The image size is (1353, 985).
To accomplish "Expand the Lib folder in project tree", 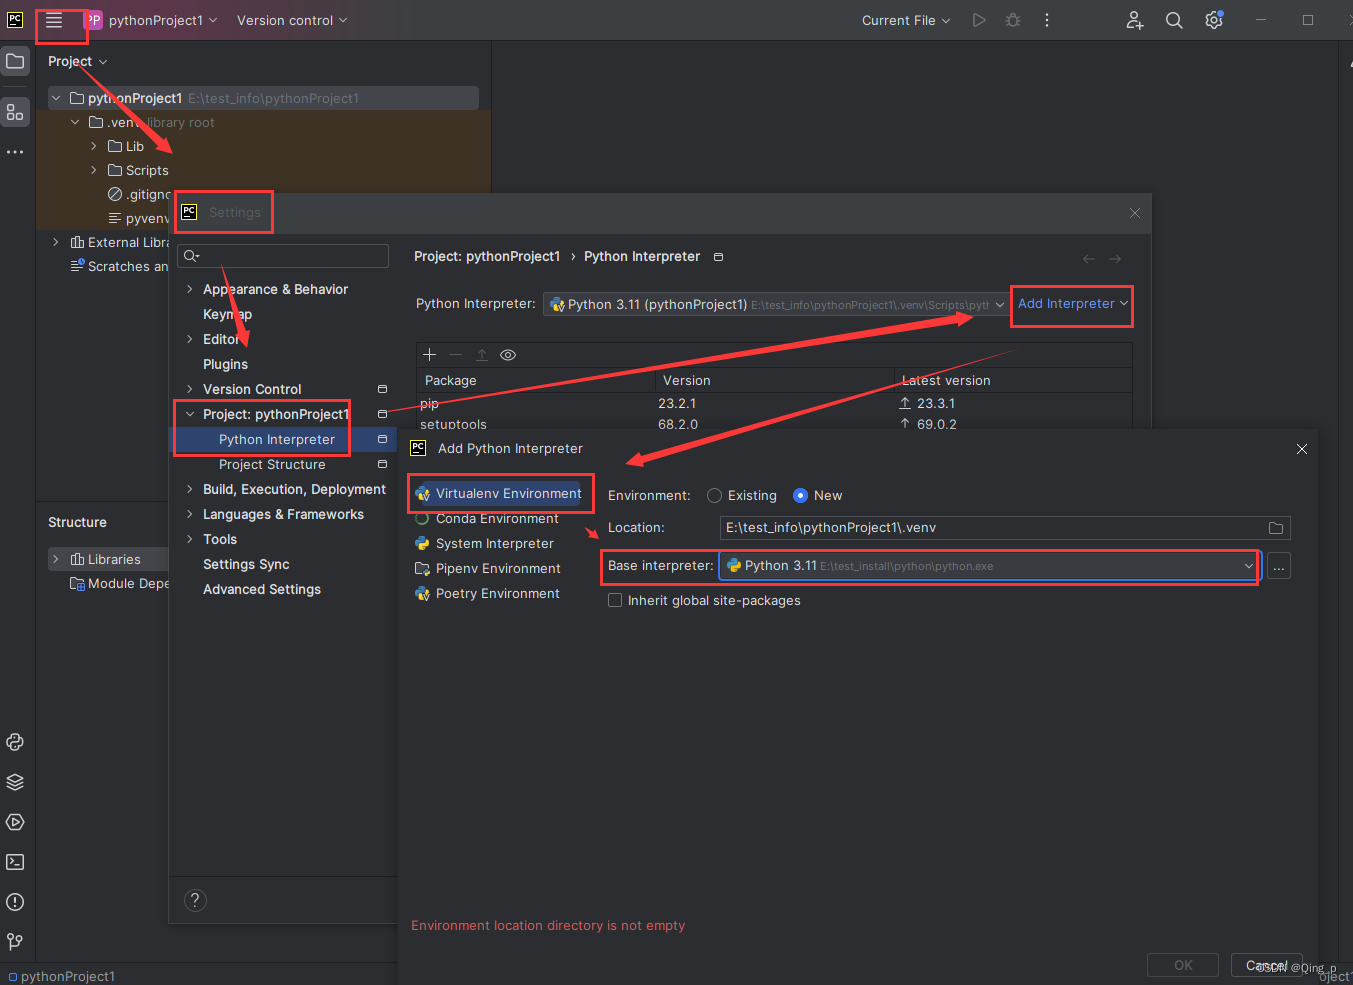I will pyautogui.click(x=94, y=146).
